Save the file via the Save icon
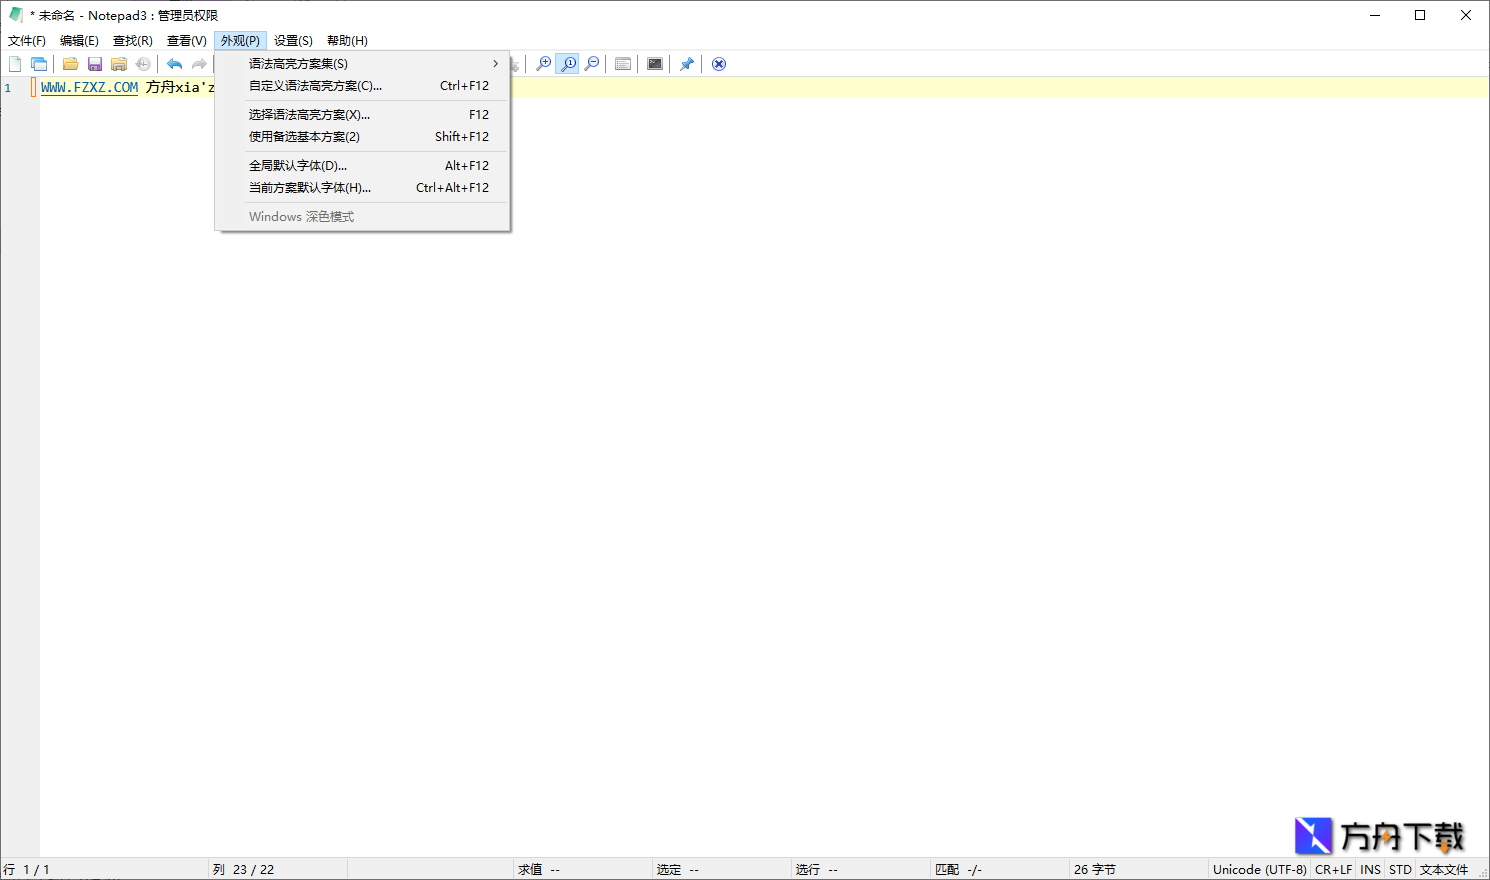Image resolution: width=1490 pixels, height=880 pixels. click(95, 63)
